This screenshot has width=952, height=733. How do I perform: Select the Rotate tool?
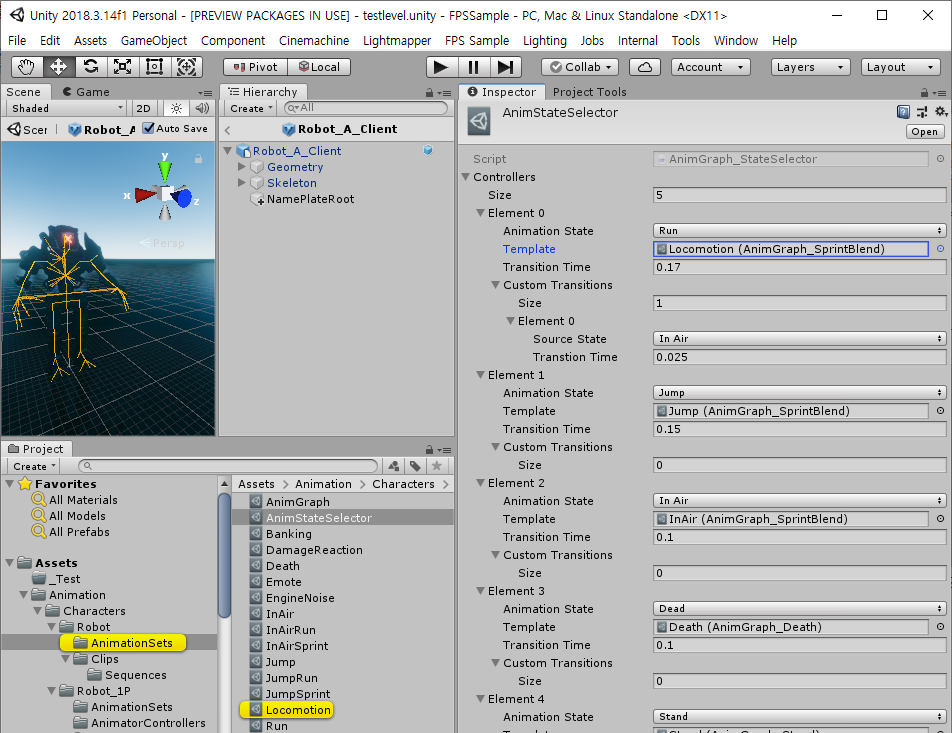[91, 67]
